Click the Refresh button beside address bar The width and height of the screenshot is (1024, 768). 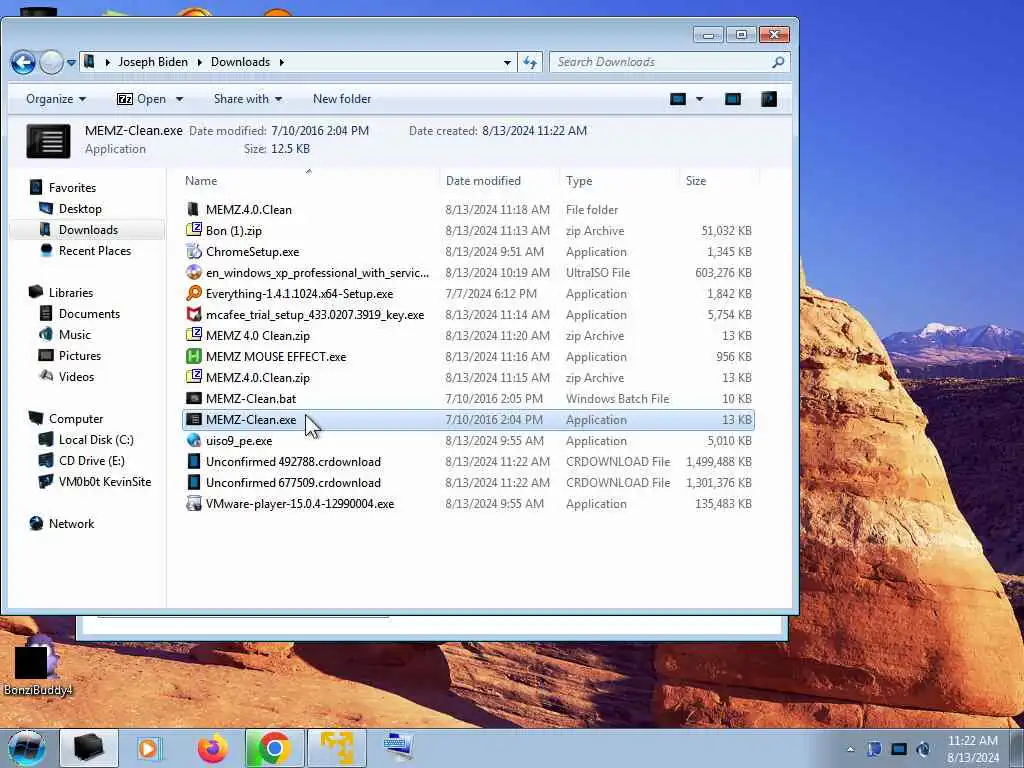point(530,62)
